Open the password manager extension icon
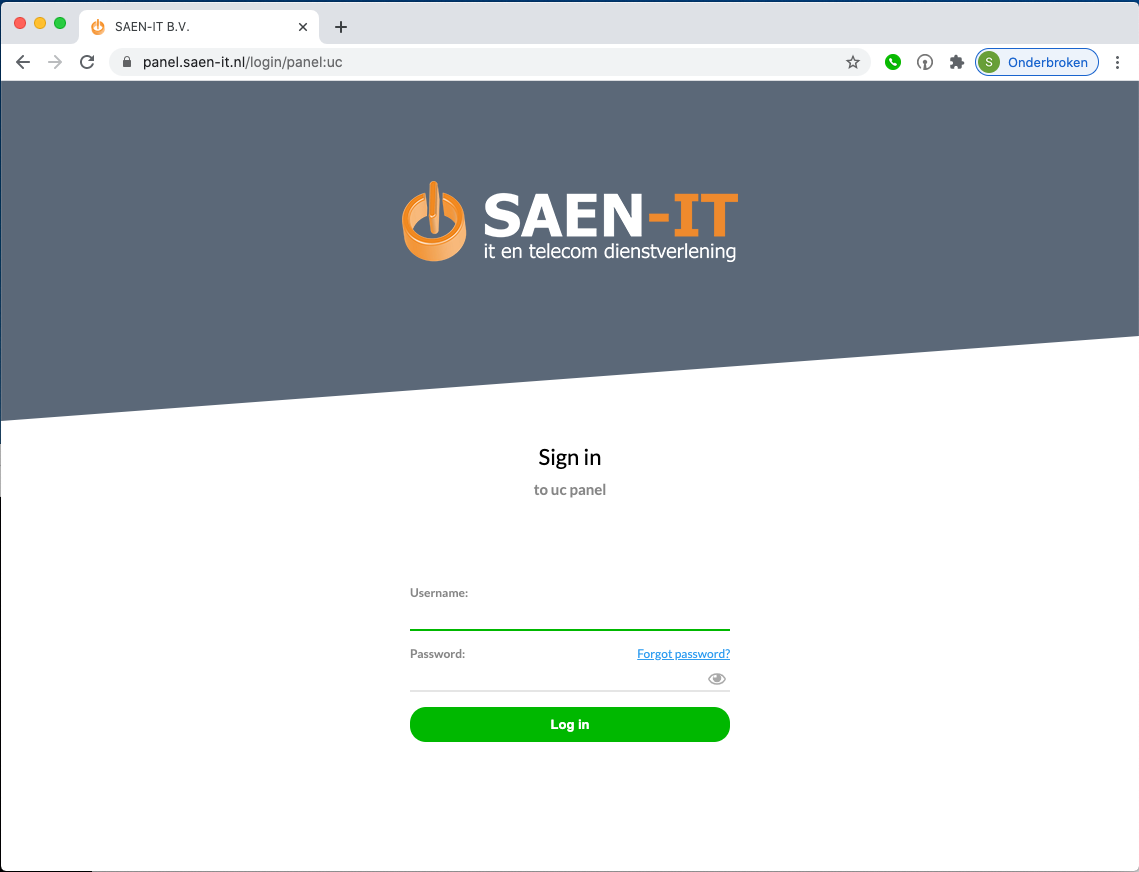 [925, 62]
